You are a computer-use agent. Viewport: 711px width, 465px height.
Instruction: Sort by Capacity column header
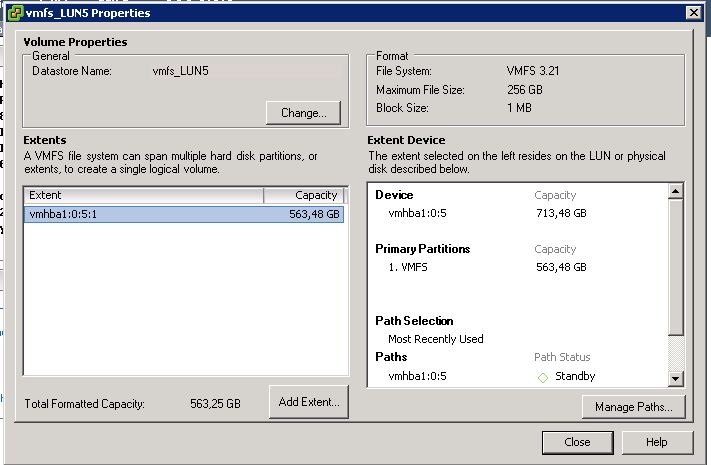click(304, 195)
